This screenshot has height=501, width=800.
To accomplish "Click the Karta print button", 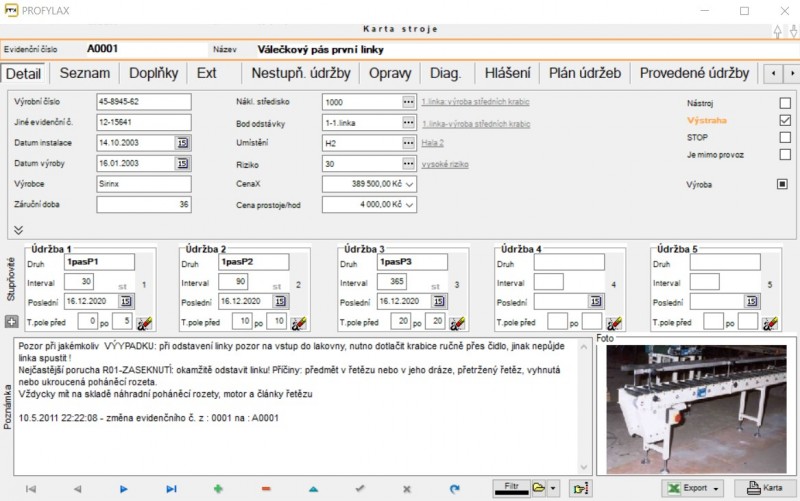I will click(764, 488).
